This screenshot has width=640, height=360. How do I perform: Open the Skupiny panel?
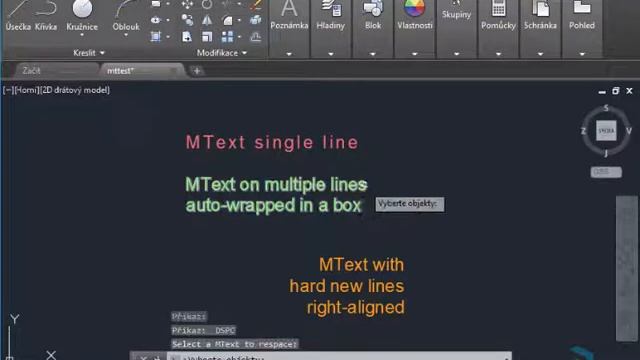[456, 12]
